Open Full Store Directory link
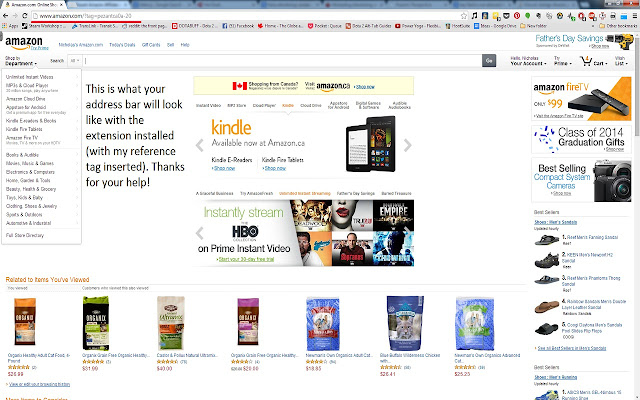Image resolution: width=640 pixels, height=400 pixels. pyautogui.click(x=24, y=236)
